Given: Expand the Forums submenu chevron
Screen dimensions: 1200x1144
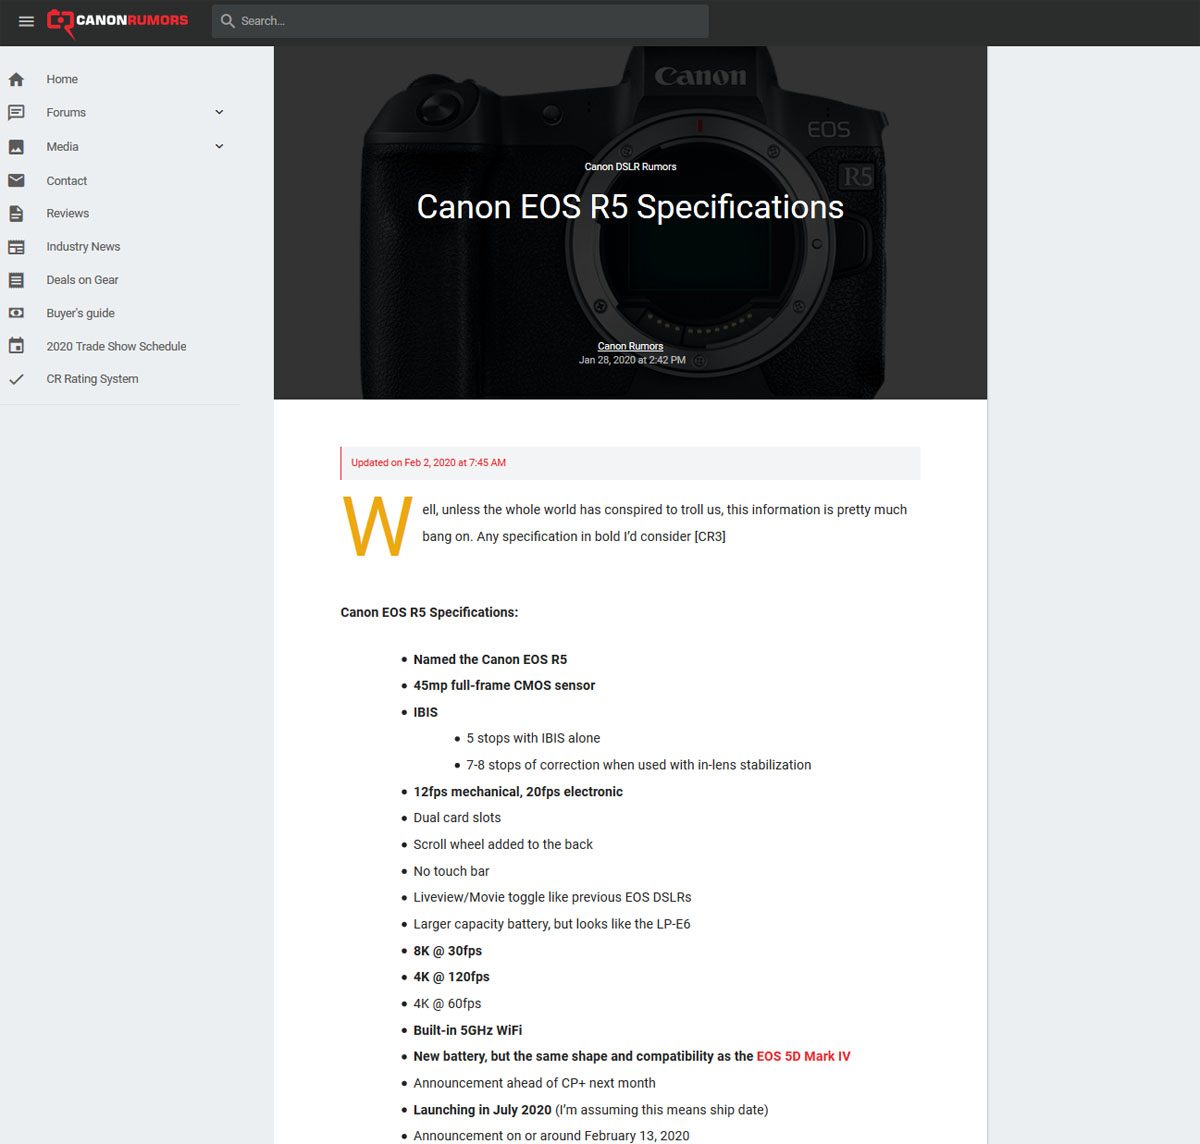Looking at the screenshot, I should [x=219, y=112].
